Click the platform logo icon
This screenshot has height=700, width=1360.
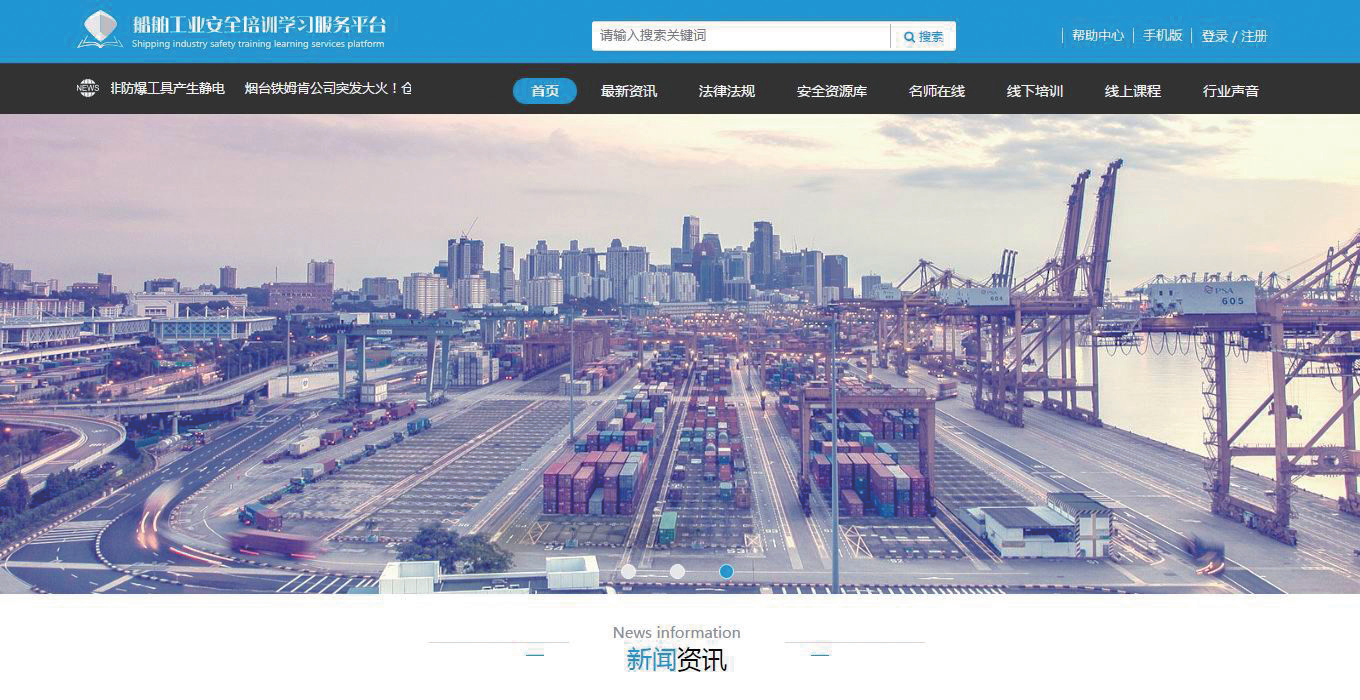click(100, 30)
